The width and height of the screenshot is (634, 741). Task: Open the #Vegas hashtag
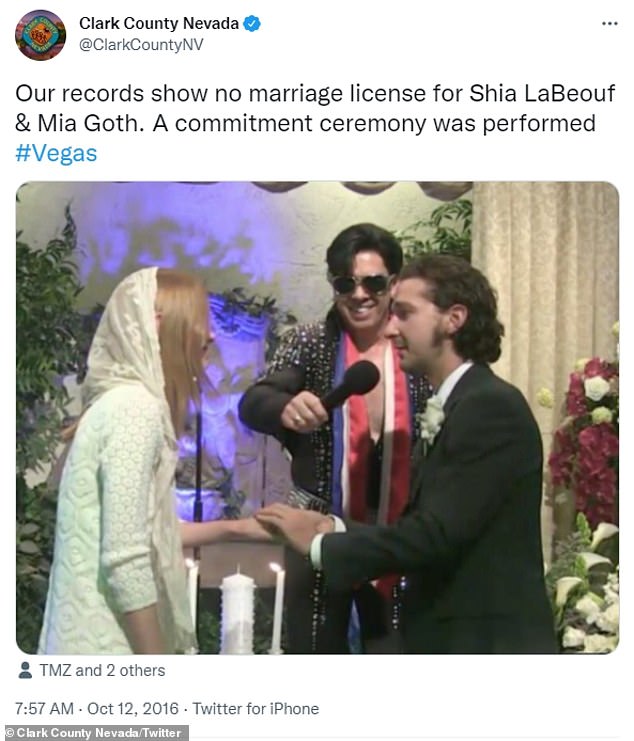click(x=56, y=153)
